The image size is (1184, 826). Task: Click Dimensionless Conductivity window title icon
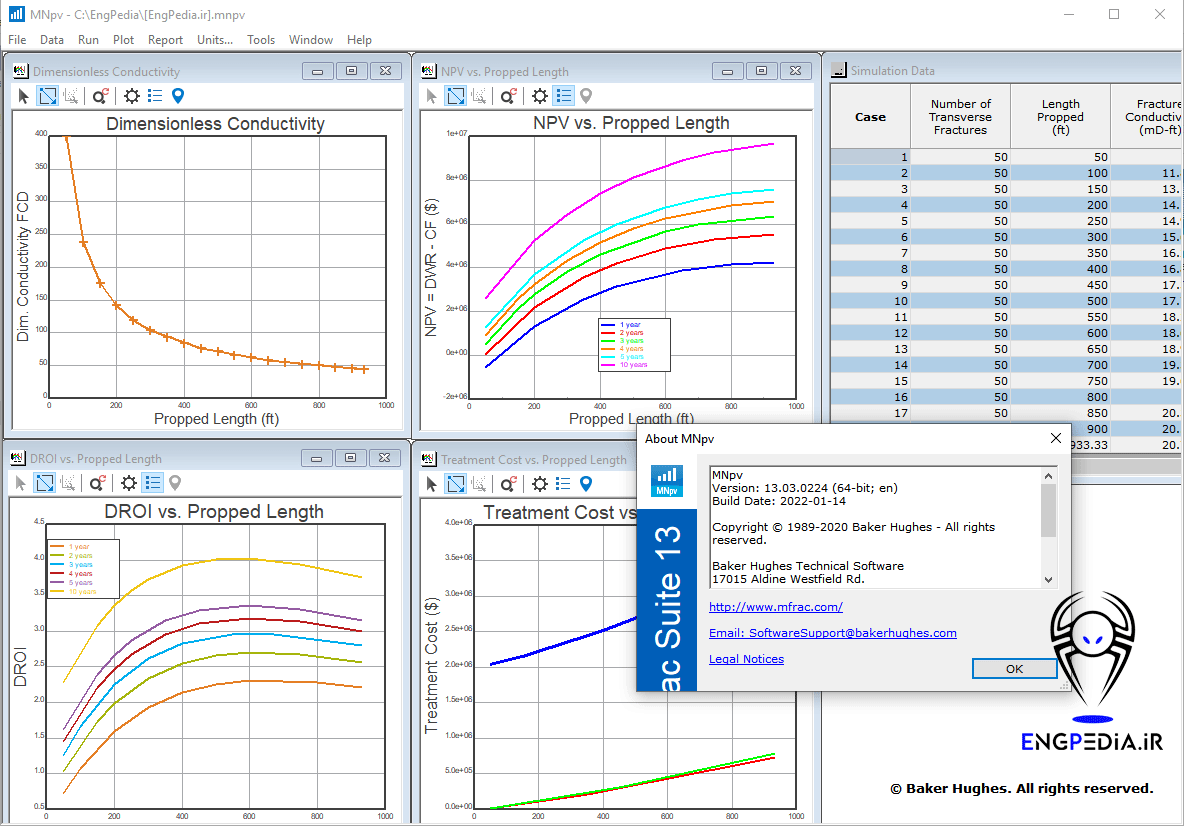pyautogui.click(x=20, y=71)
